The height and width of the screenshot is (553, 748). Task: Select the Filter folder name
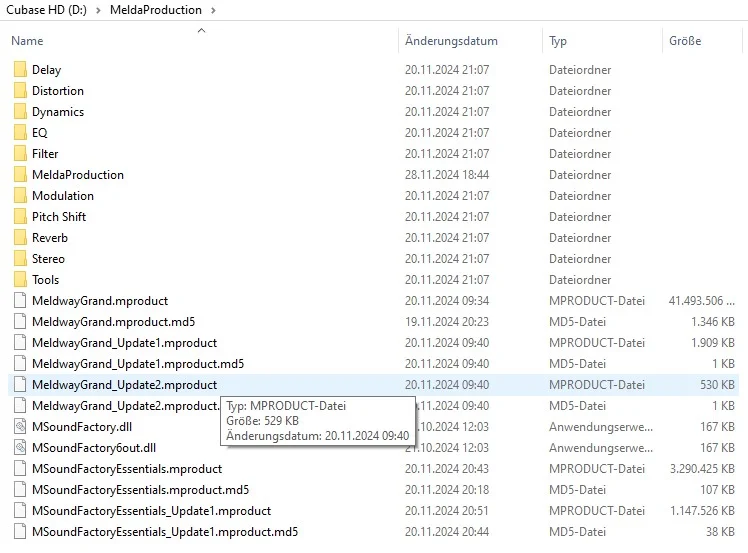[x=45, y=154]
